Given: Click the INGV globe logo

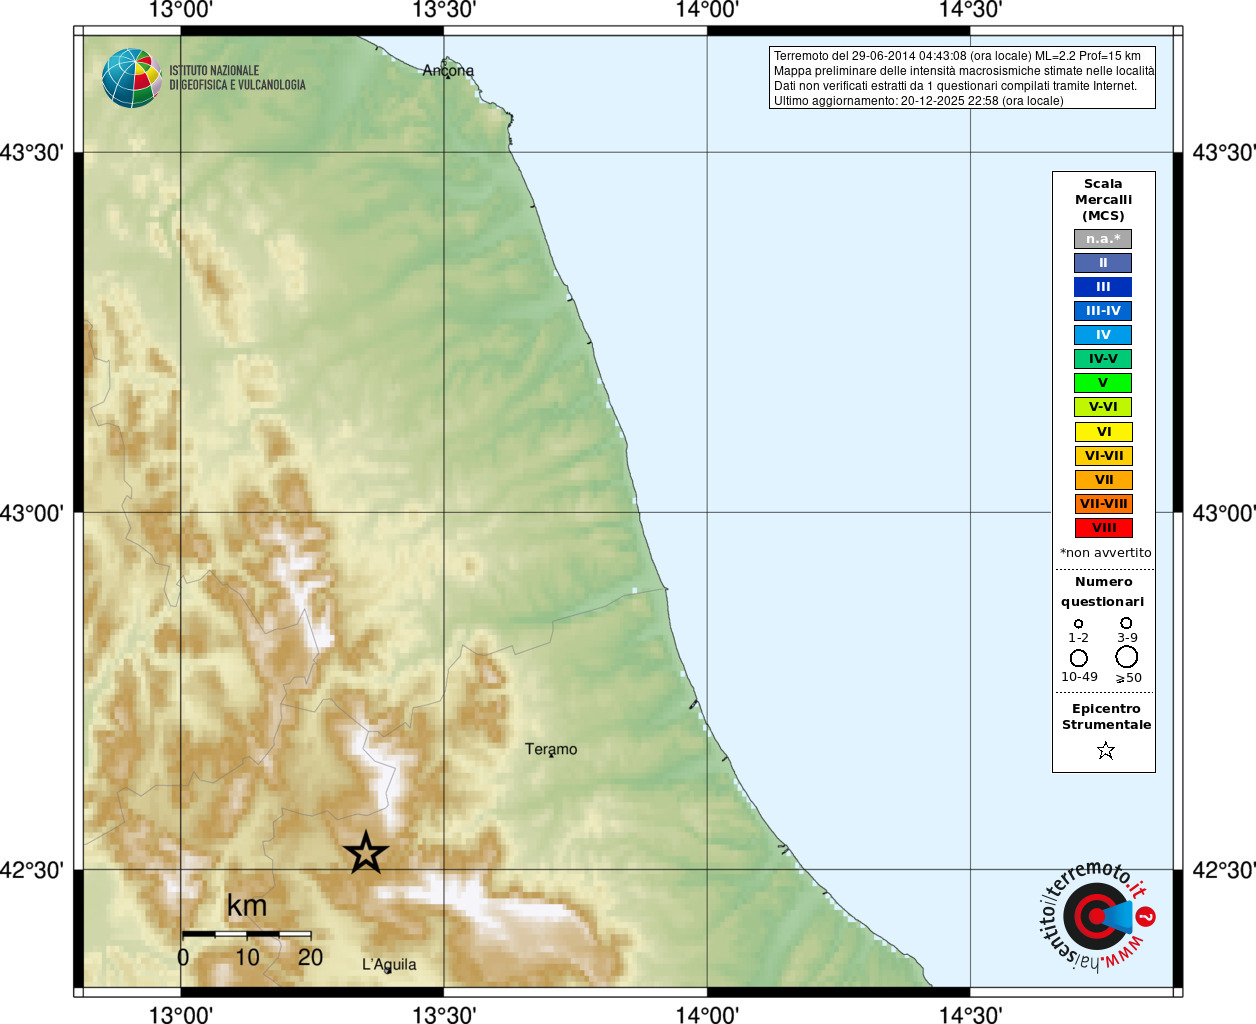Looking at the screenshot, I should tap(131, 78).
